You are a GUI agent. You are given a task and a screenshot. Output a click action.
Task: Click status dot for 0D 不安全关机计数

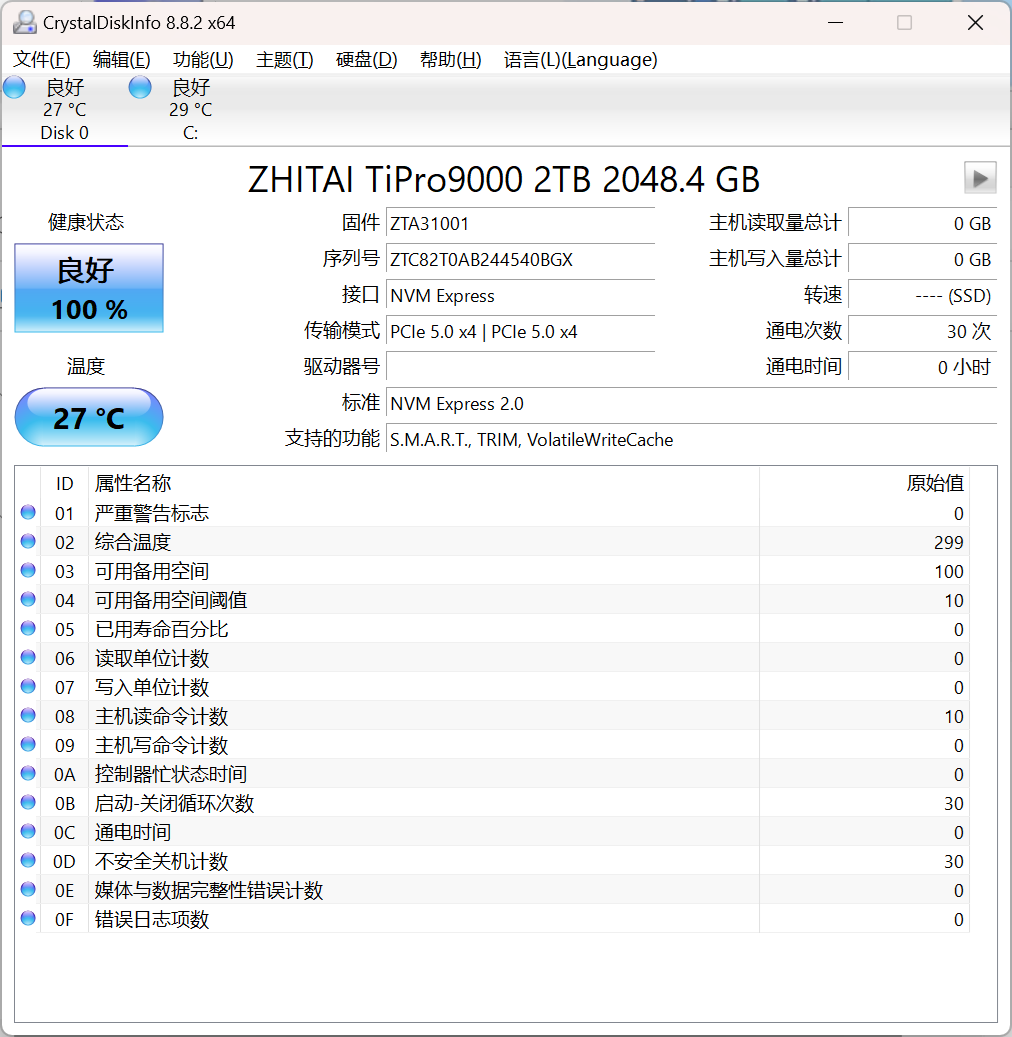coord(28,860)
